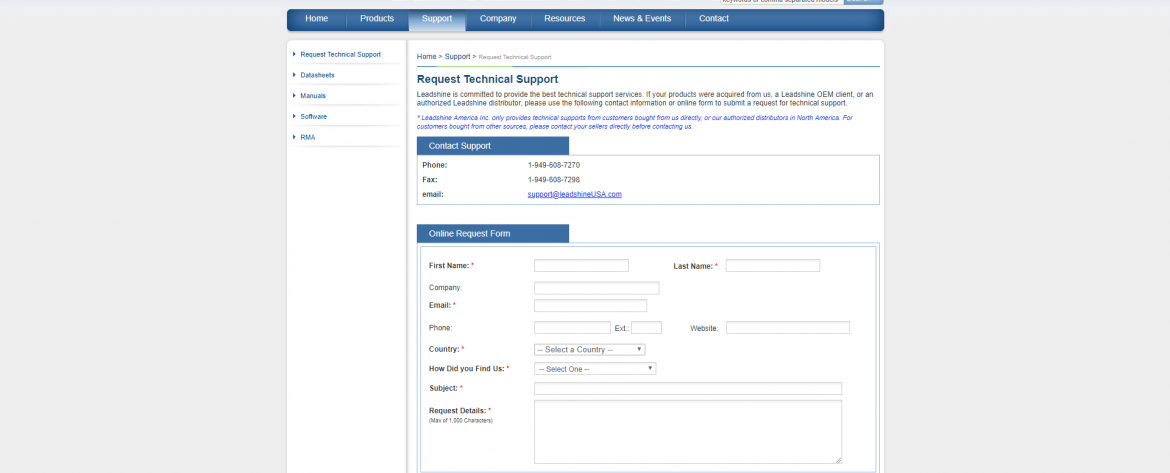1170x473 pixels.
Task: Click the keyword search box at top
Action: tap(781, 1)
